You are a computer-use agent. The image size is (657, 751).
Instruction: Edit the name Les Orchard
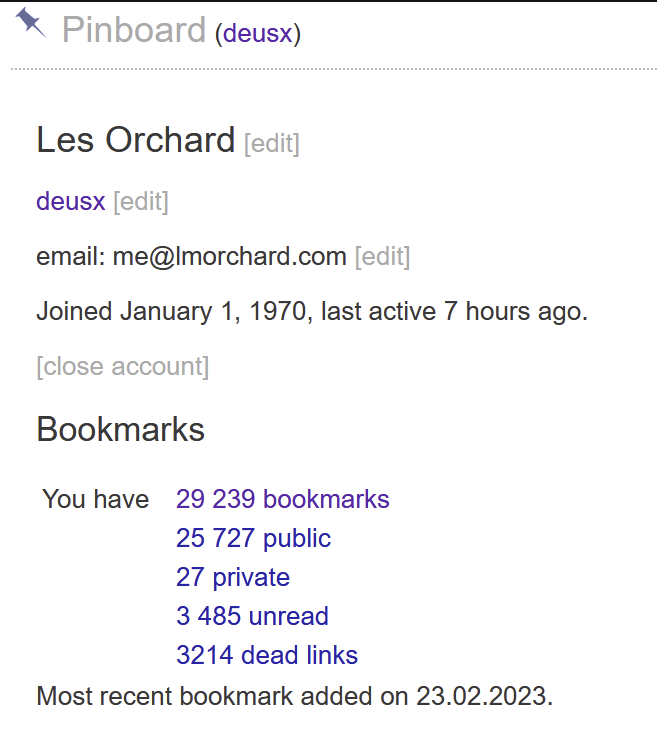tap(272, 143)
